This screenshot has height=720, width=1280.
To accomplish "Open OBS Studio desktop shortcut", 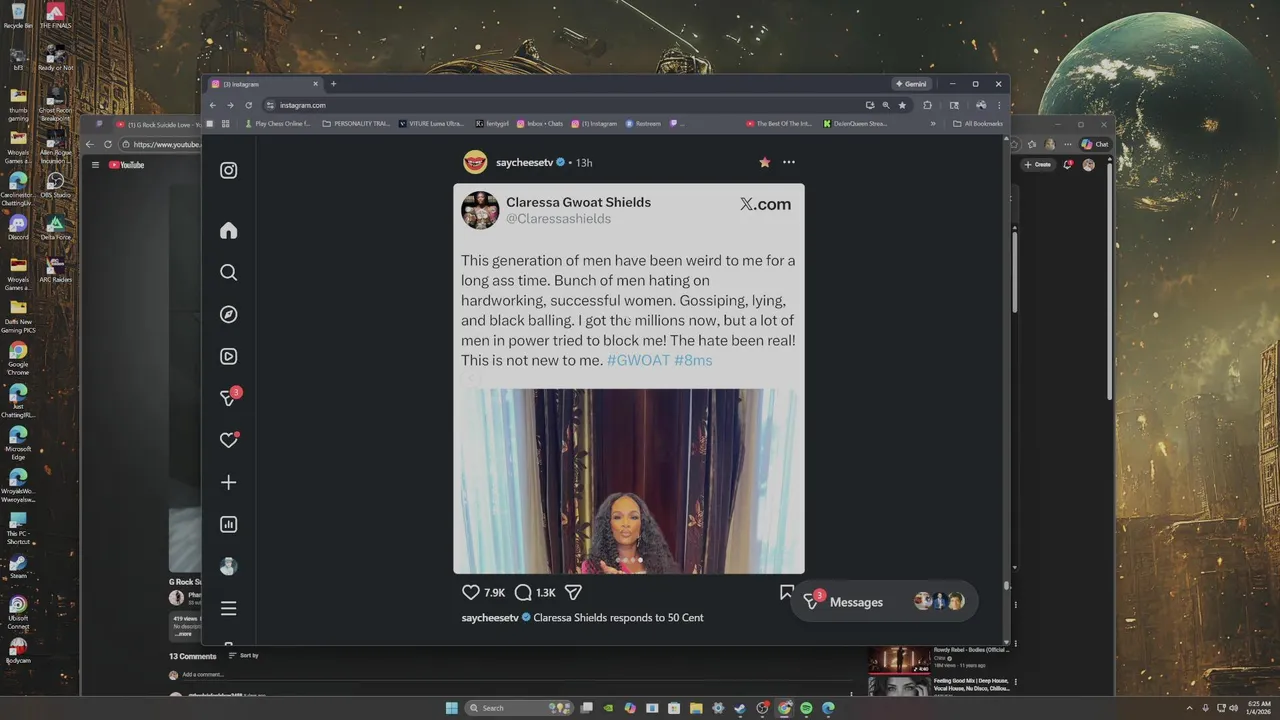I will point(56,185).
